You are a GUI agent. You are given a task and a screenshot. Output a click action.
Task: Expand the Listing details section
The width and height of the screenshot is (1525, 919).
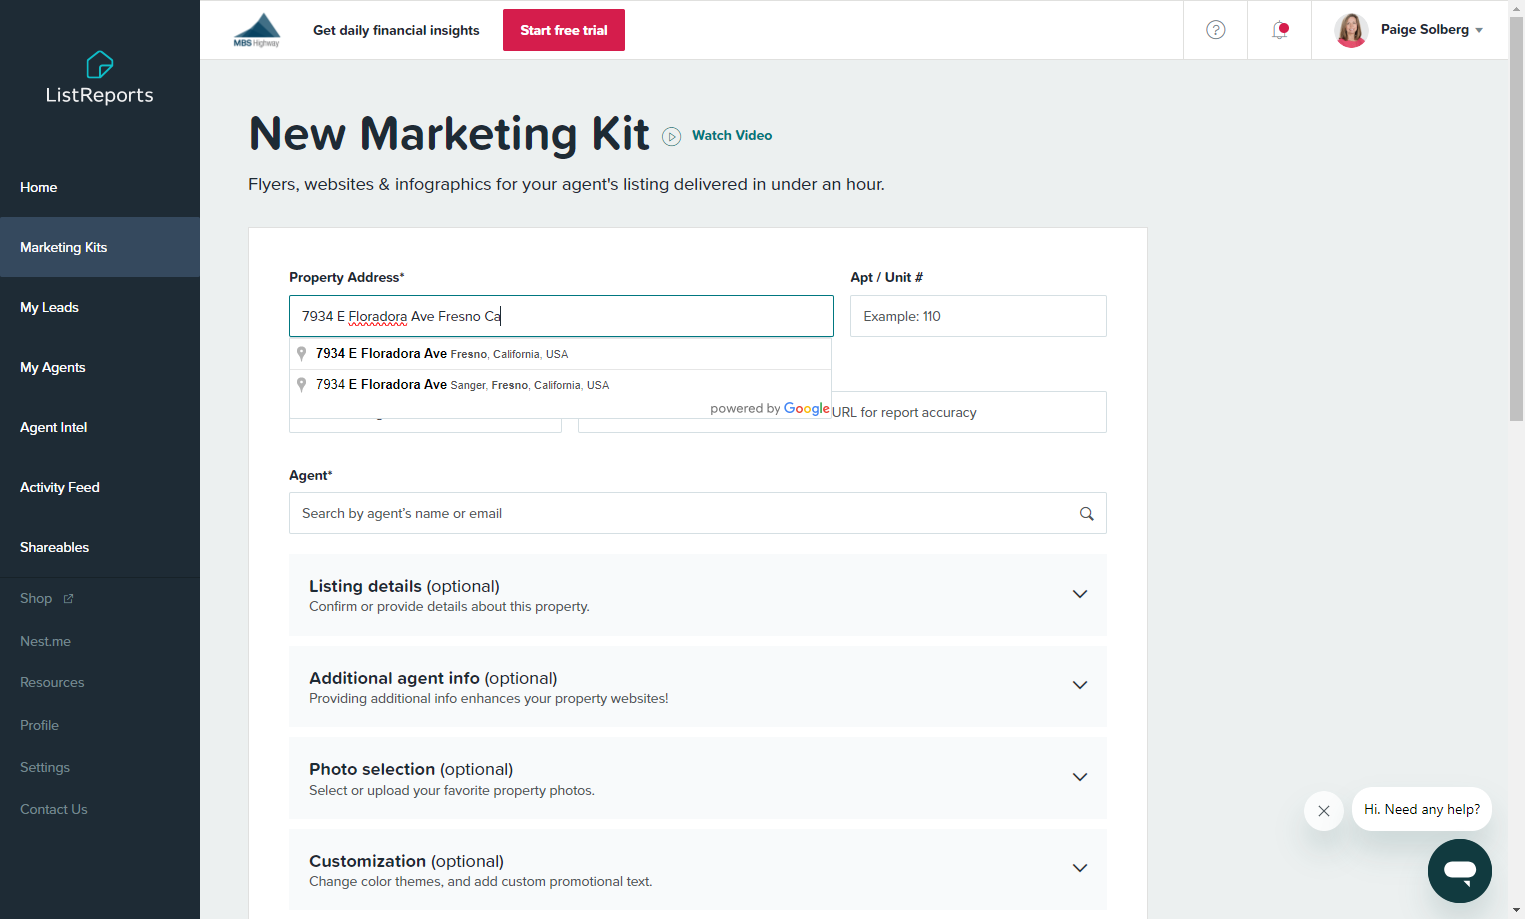697,595
